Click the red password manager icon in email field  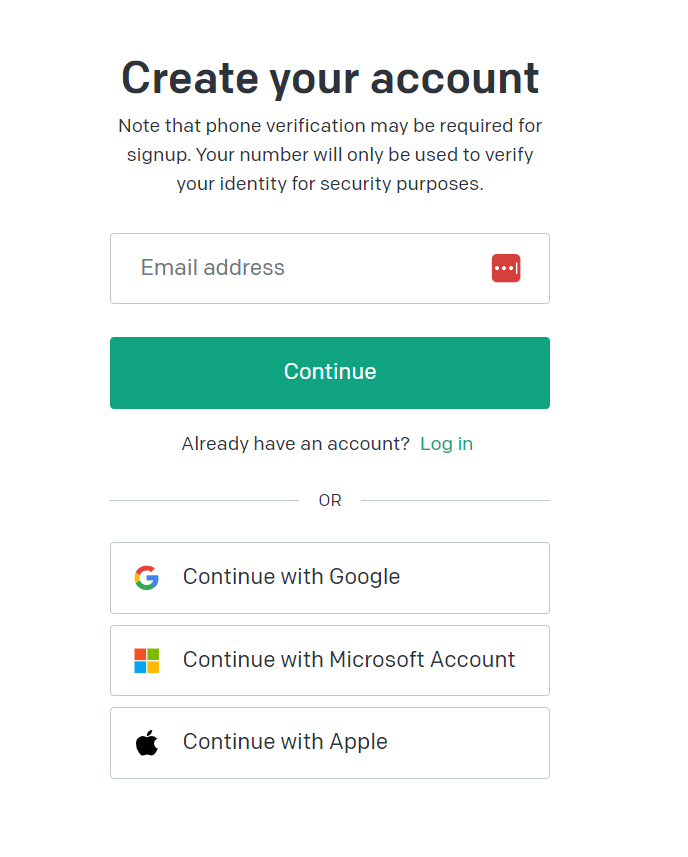[x=505, y=268]
